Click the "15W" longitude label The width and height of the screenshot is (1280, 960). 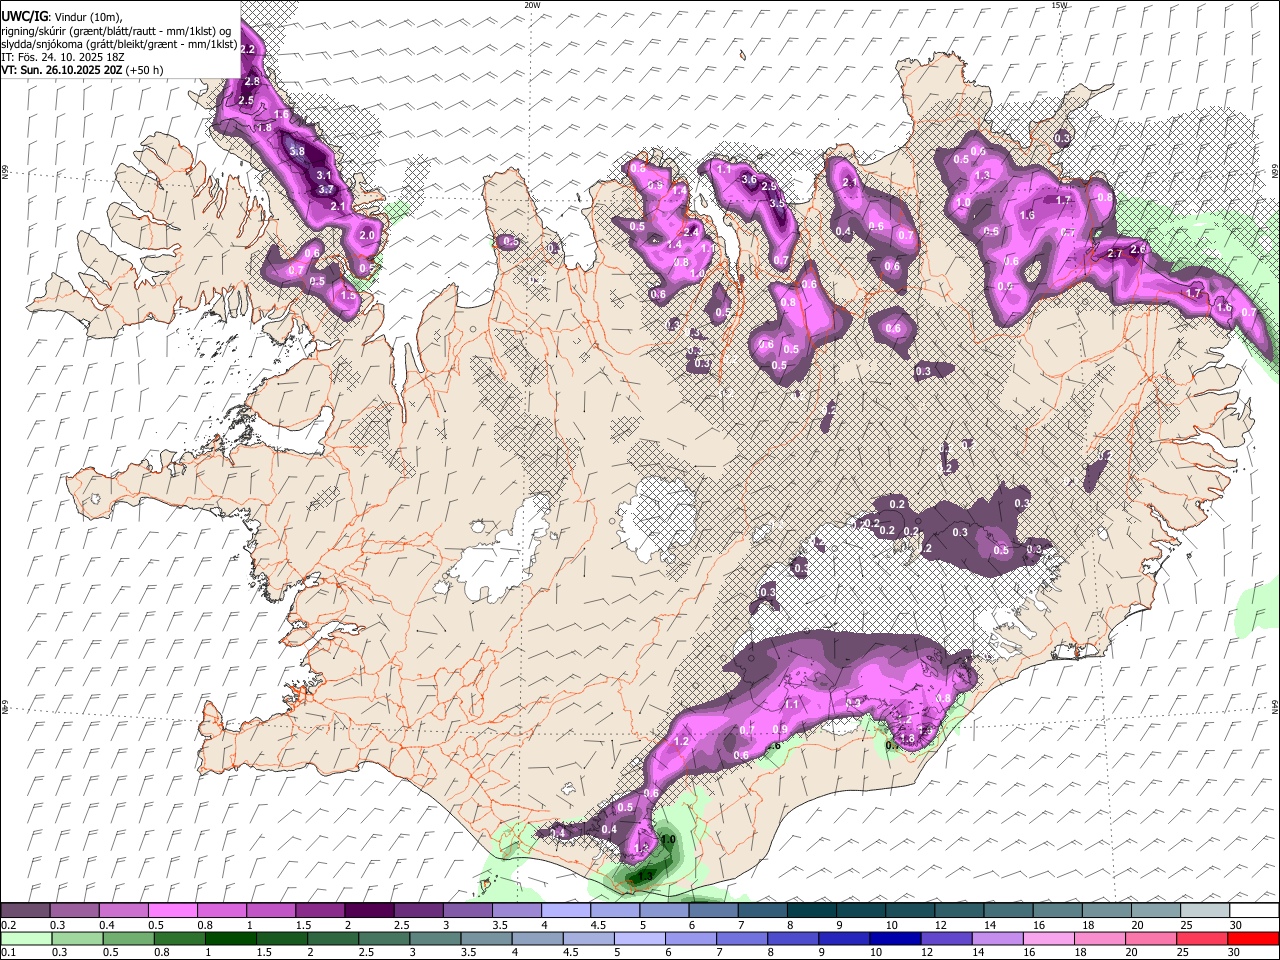click(x=1059, y=5)
